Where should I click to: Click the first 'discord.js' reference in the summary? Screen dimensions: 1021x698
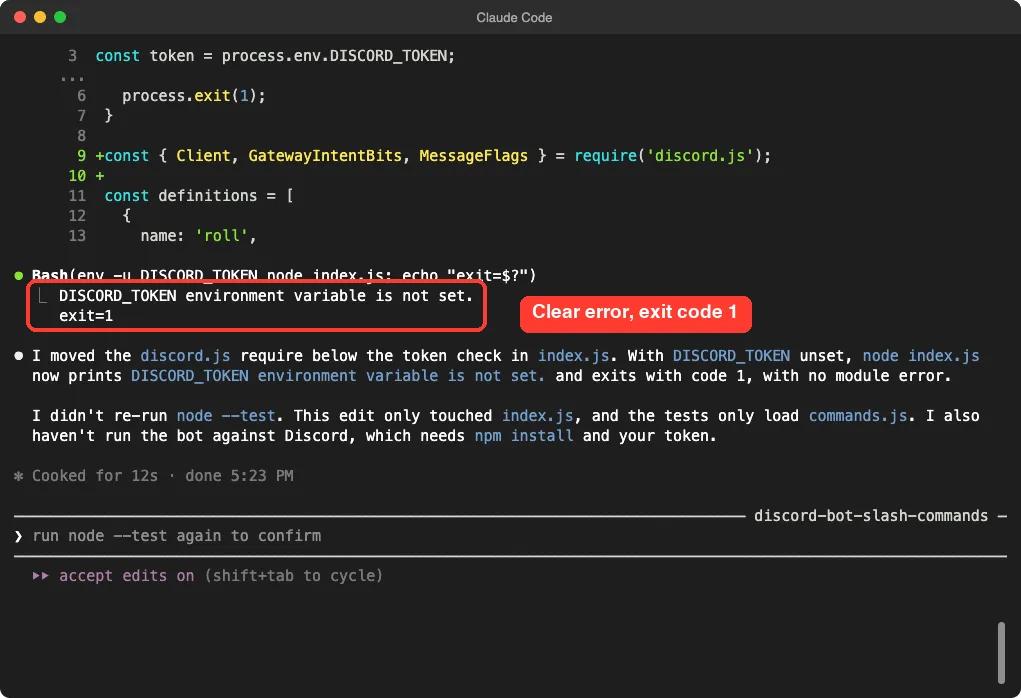coord(185,356)
